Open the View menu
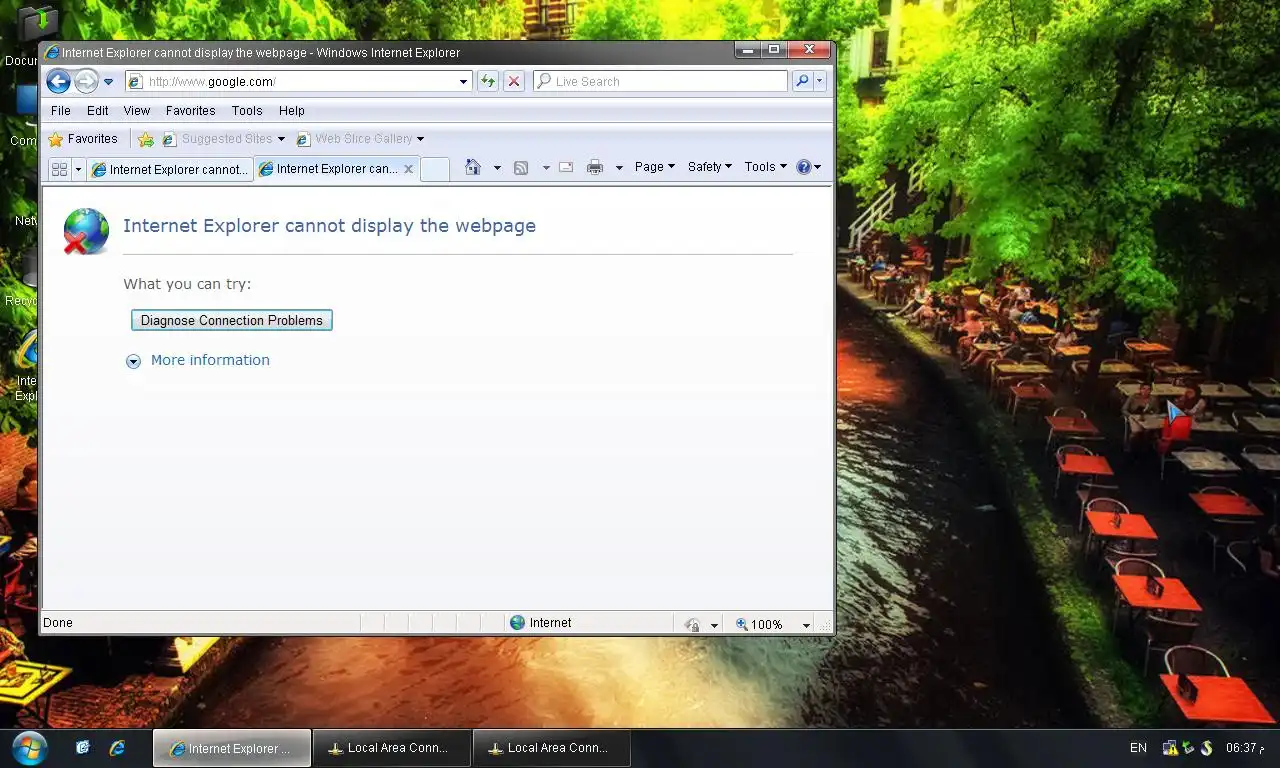Screen dimensions: 1280x768 [x=137, y=111]
